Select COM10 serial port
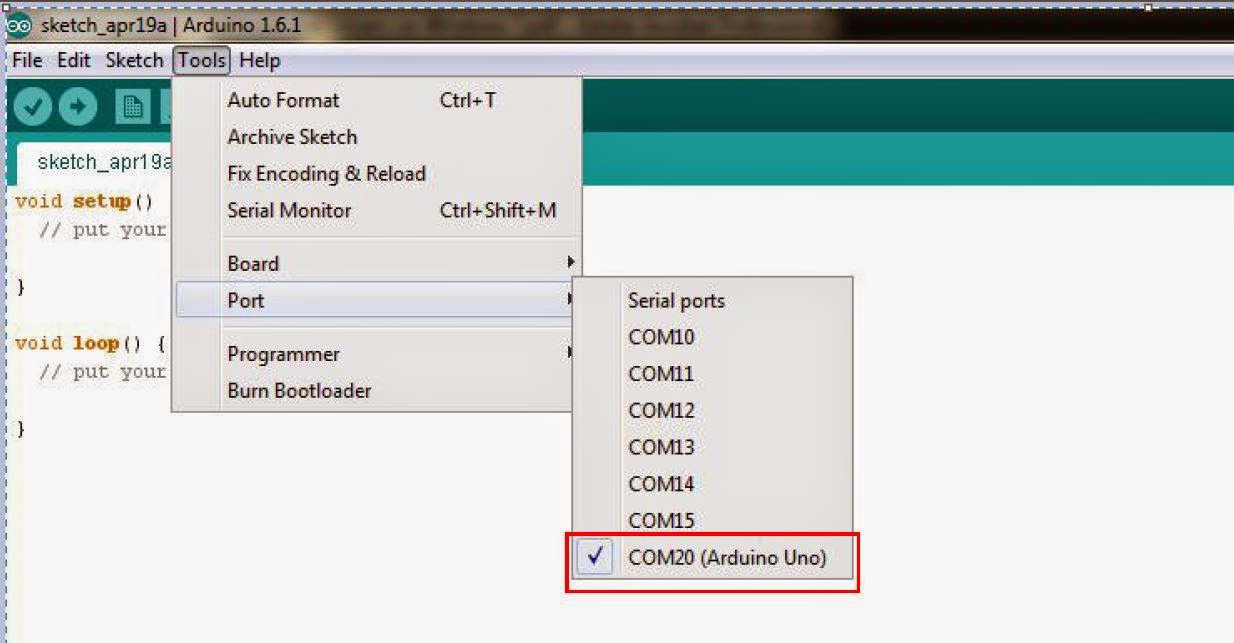The image size is (1234, 643). point(714,337)
